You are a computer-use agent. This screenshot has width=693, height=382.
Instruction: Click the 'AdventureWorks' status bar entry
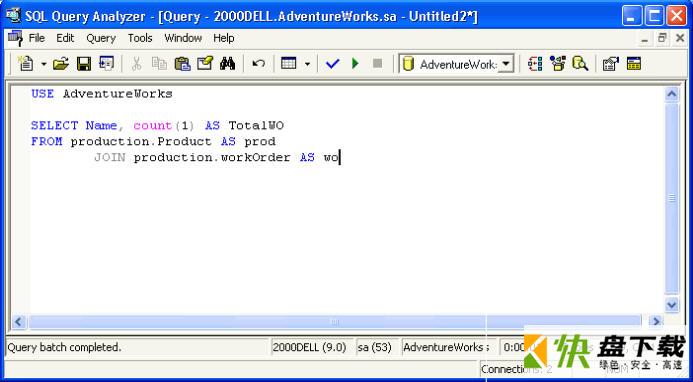443,348
